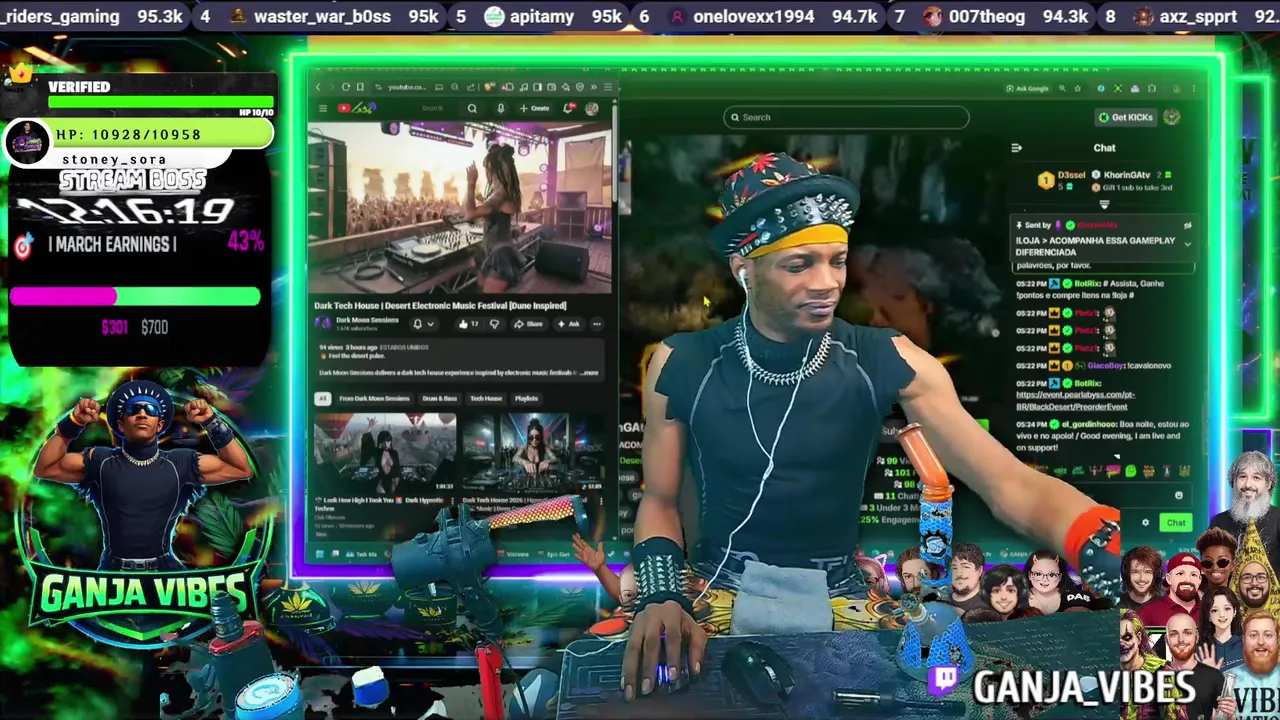Open the Dark Moon Sessions channel
1280x720 pixels.
[x=367, y=320]
